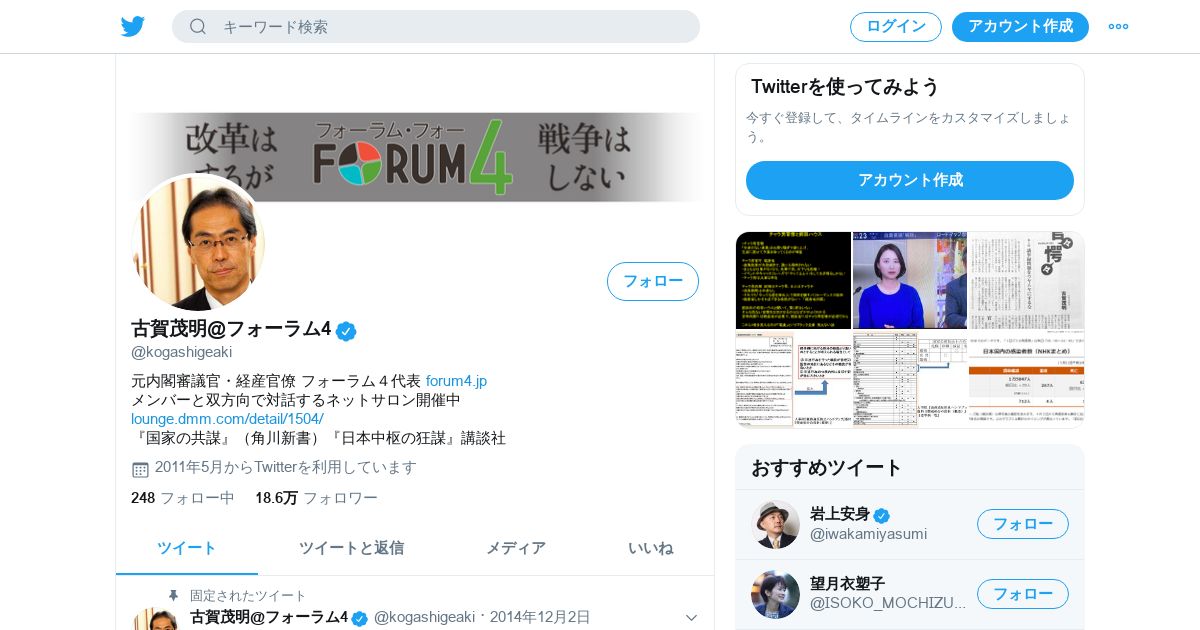Follow 古賀茂明 with the フォロー button
1200x630 pixels.
click(653, 282)
